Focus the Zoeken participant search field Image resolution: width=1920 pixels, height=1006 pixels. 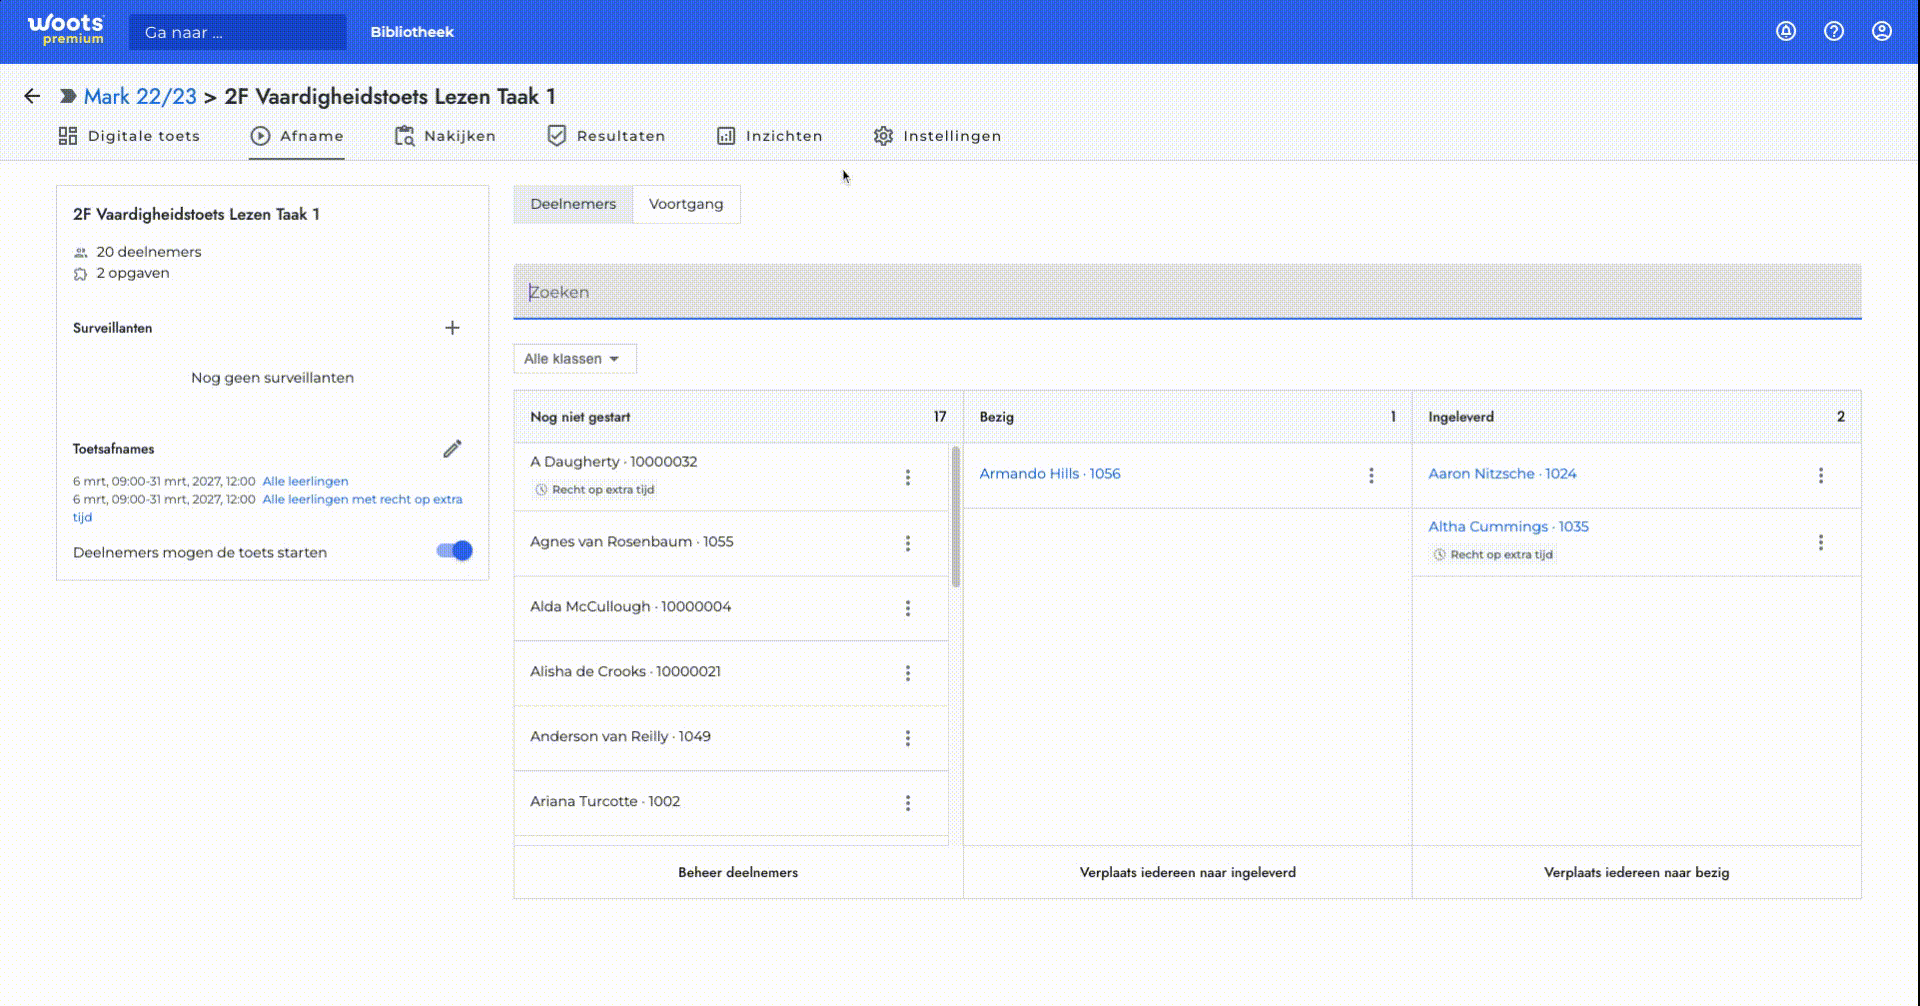tap(1187, 292)
